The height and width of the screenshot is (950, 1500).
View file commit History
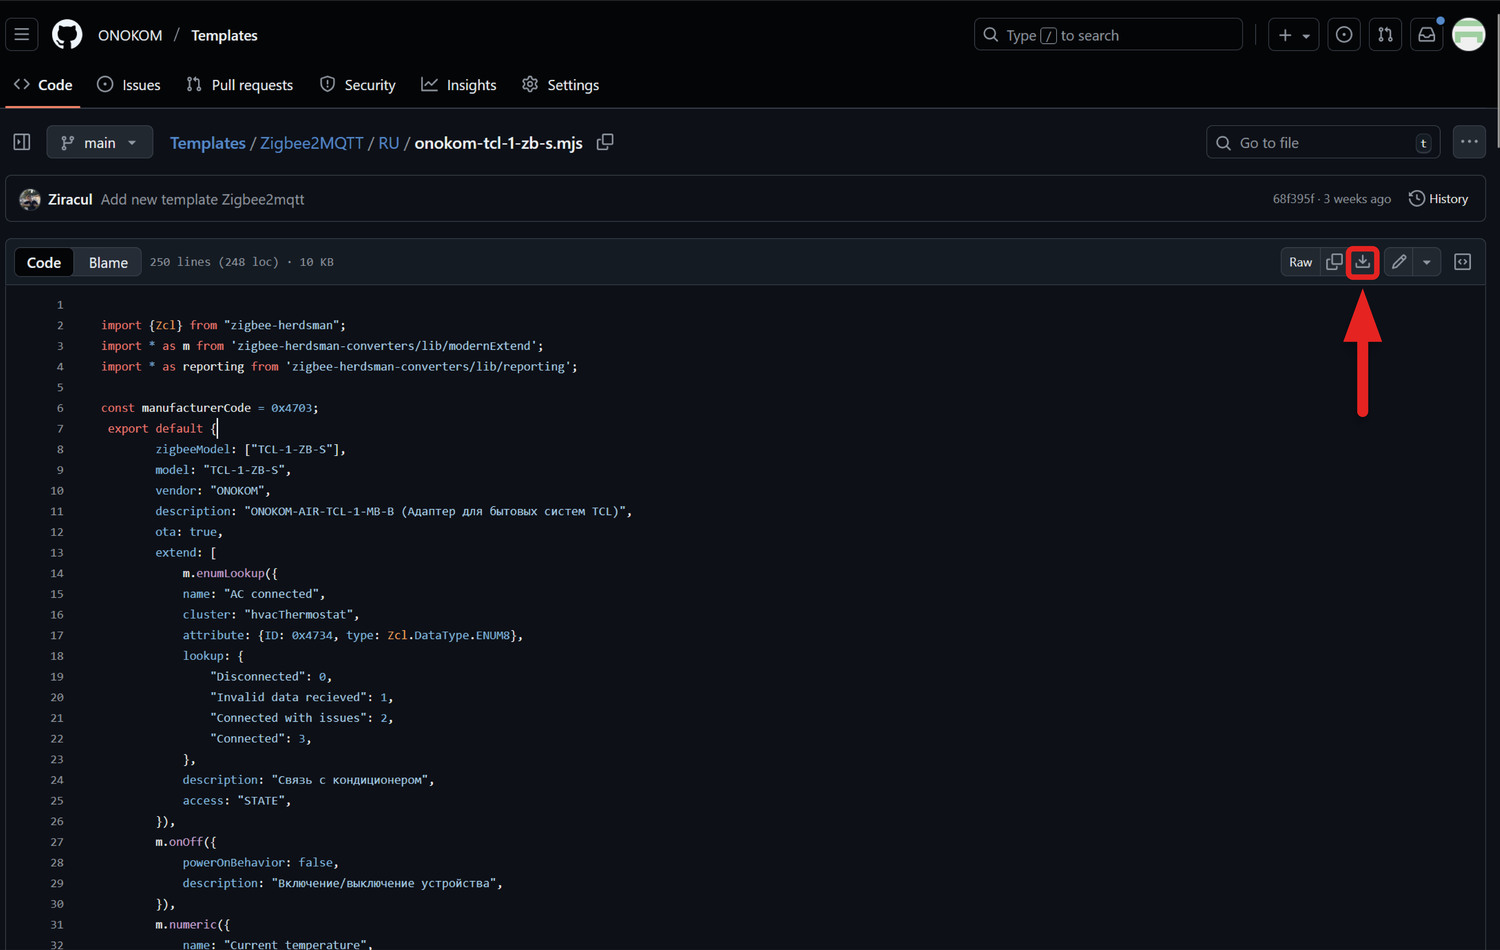(x=1438, y=199)
